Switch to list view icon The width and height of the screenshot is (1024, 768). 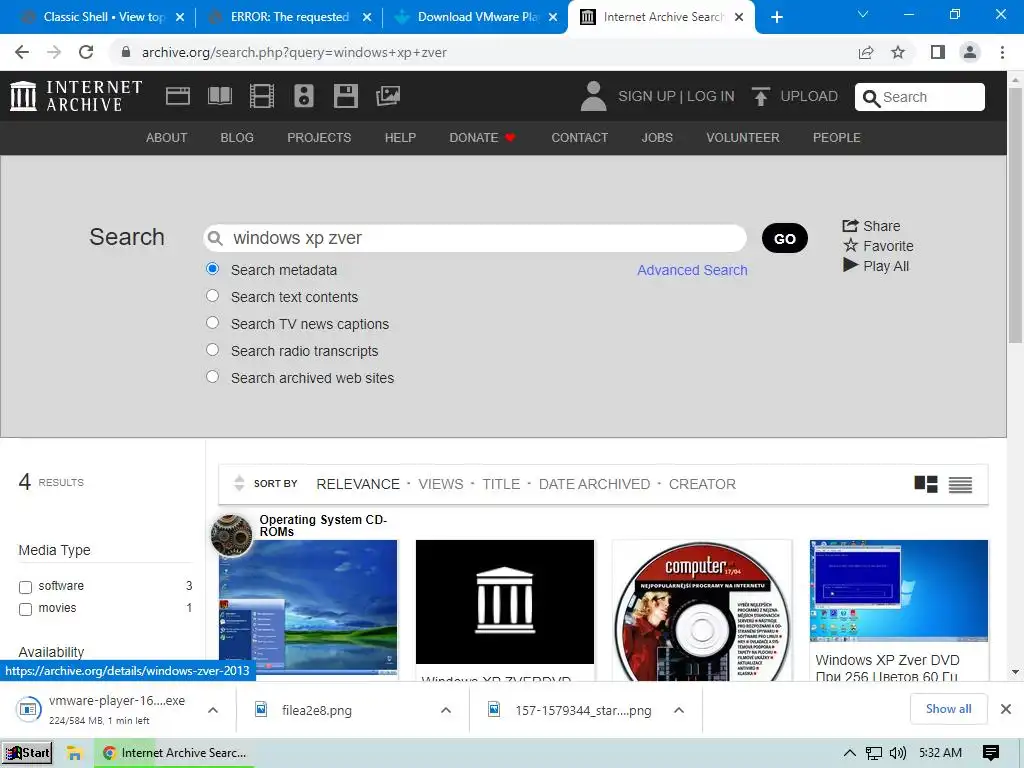(960, 485)
